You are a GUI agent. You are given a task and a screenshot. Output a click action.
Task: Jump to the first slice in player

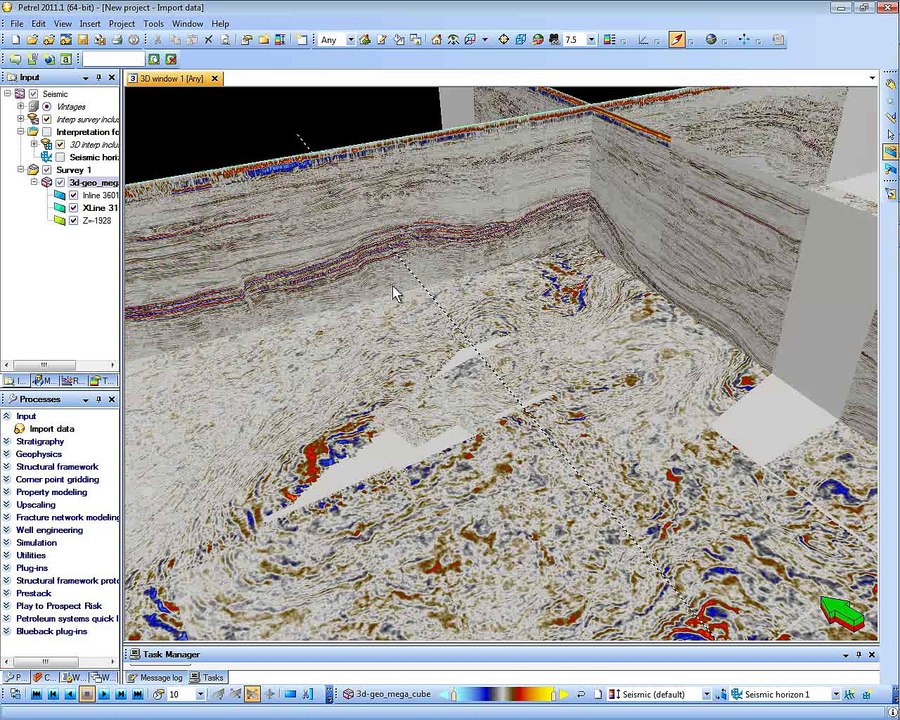[36, 694]
